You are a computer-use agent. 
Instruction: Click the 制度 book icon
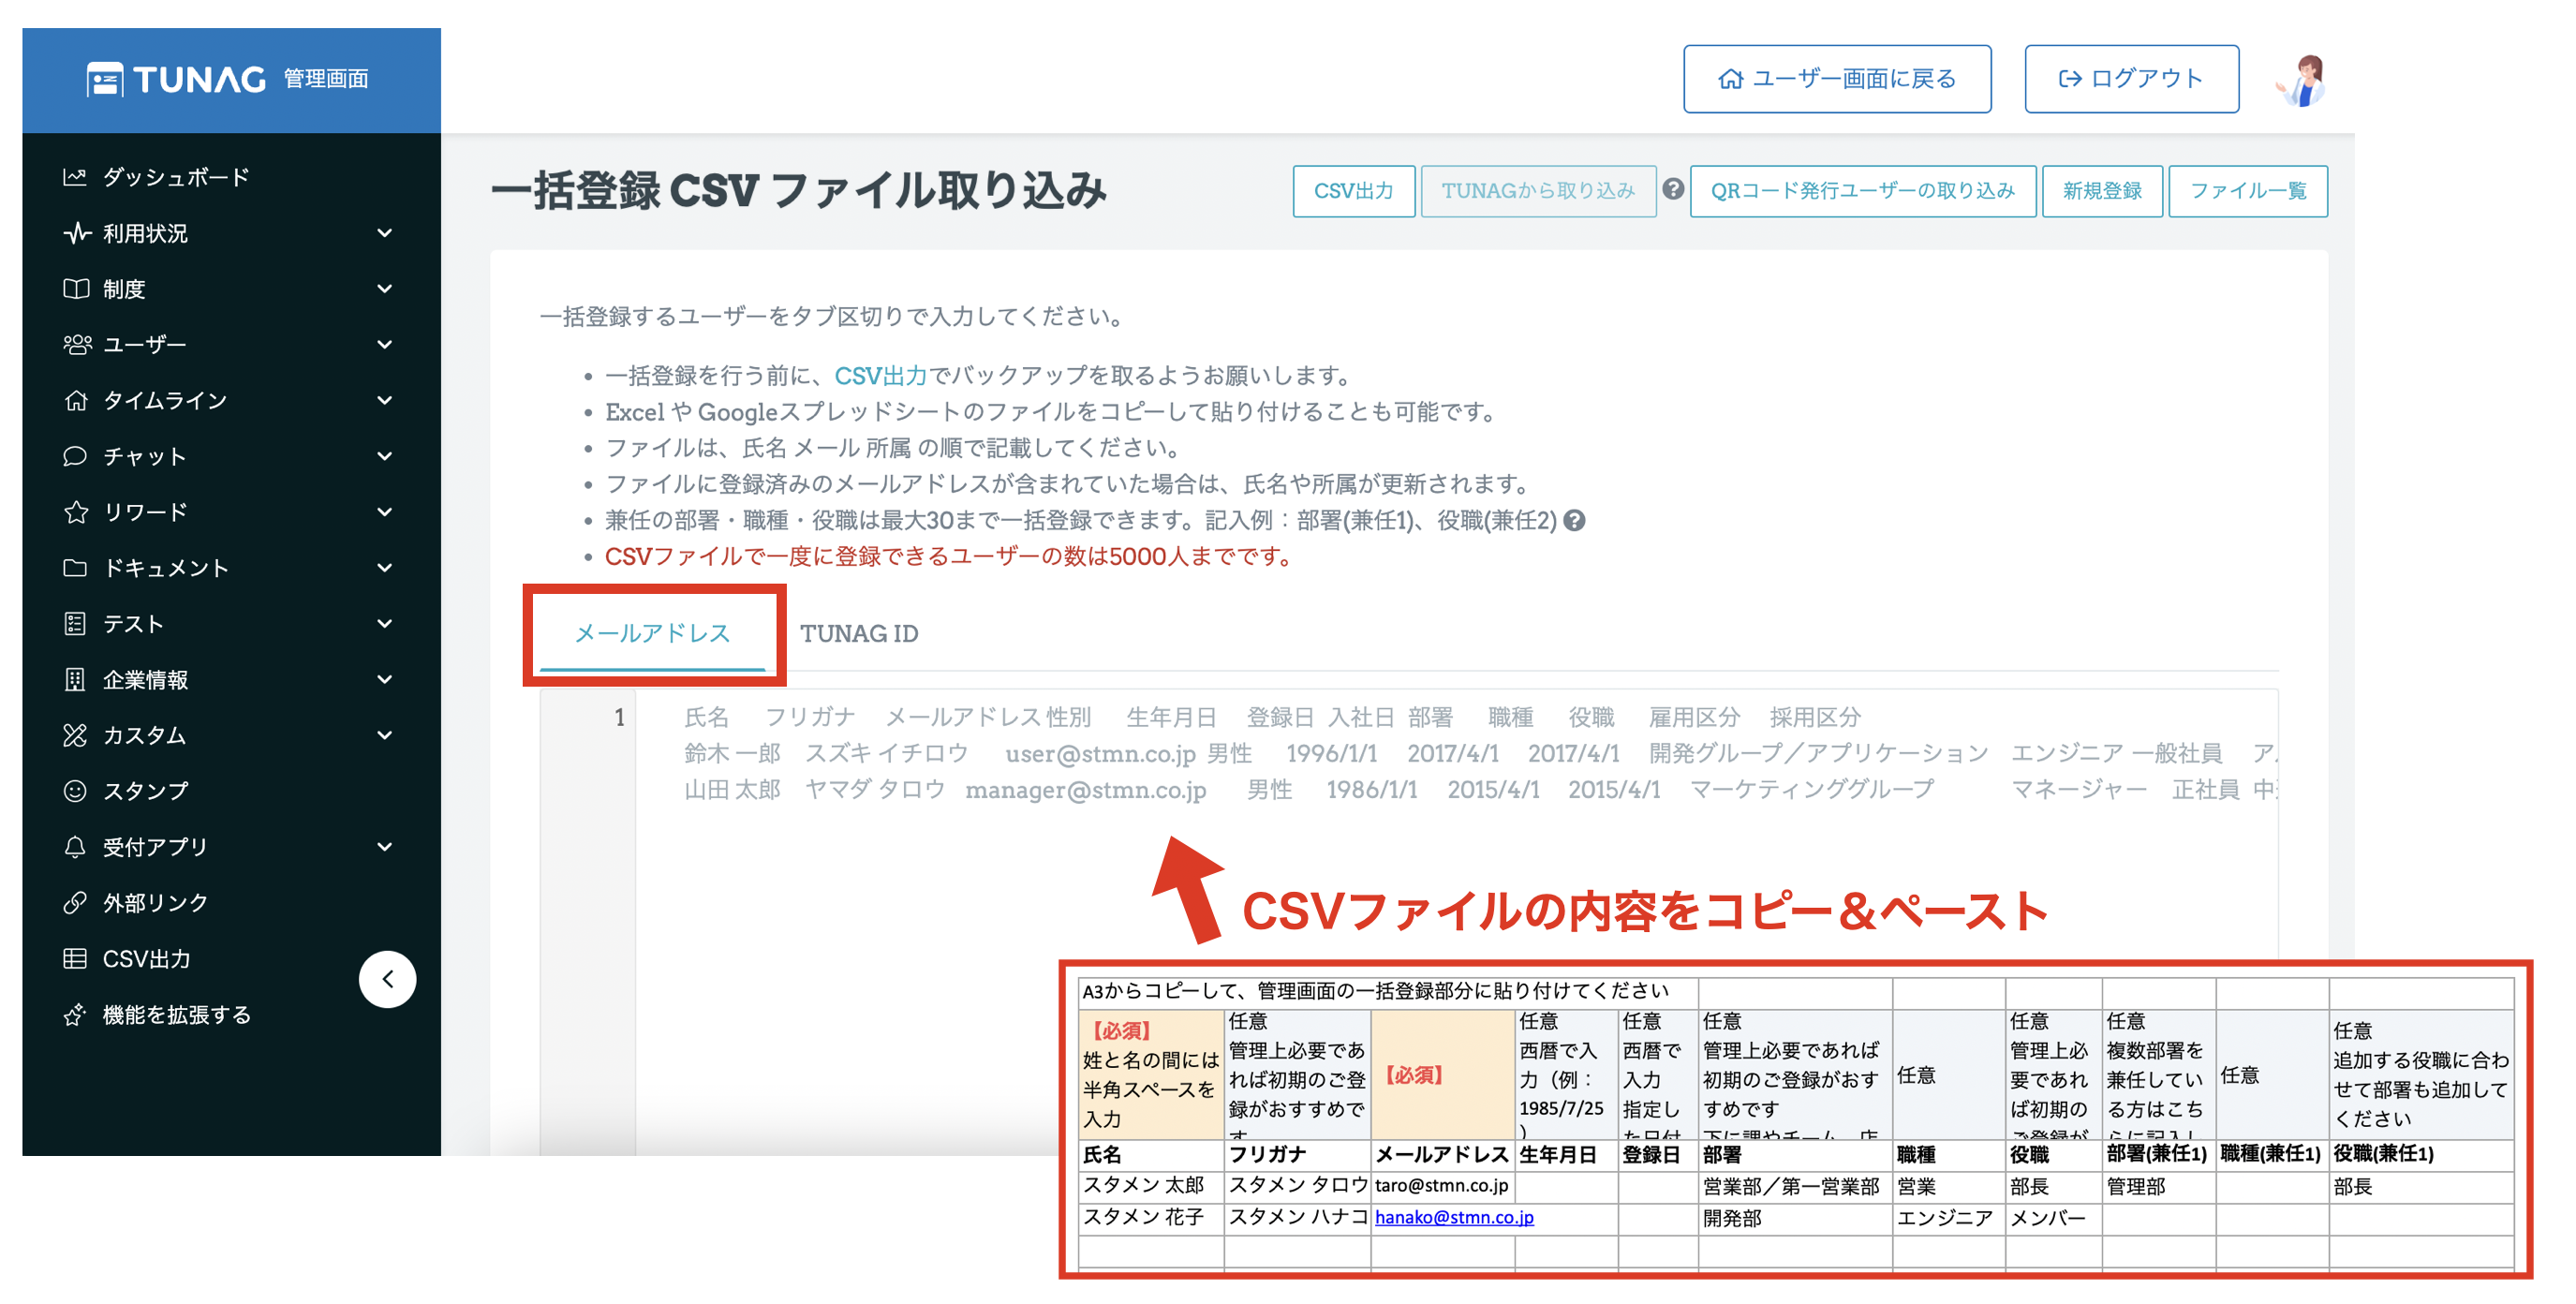(76, 289)
